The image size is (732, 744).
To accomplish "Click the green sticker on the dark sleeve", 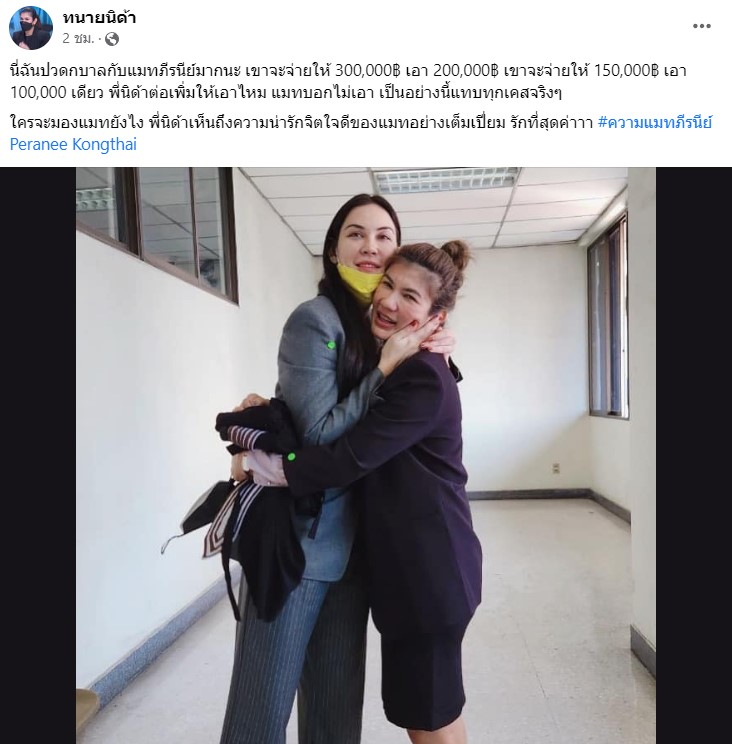I will pos(291,457).
